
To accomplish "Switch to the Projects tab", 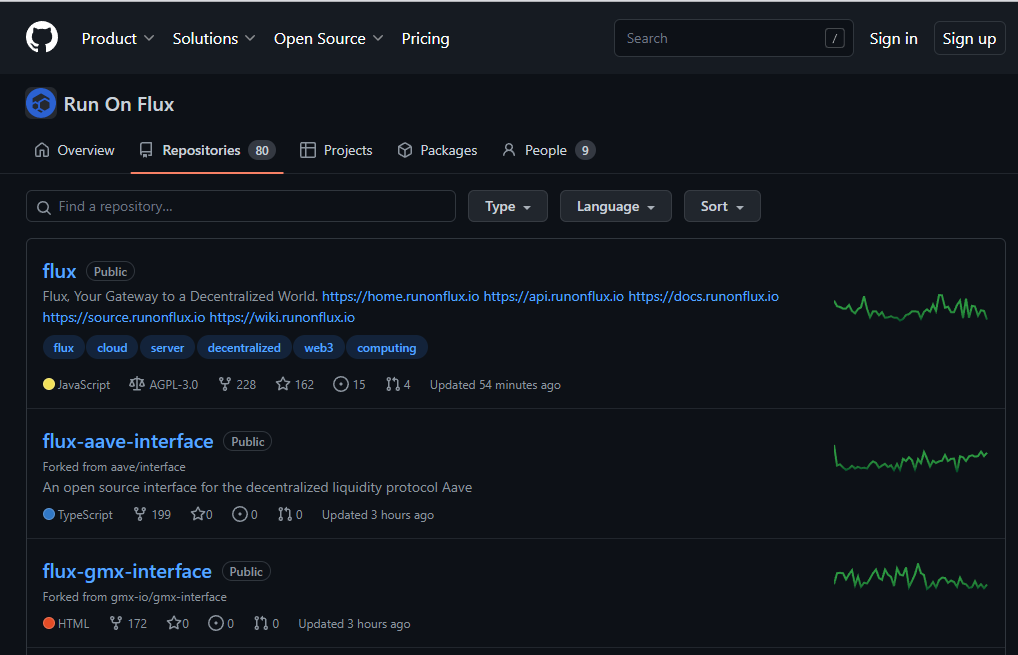I will point(336,150).
